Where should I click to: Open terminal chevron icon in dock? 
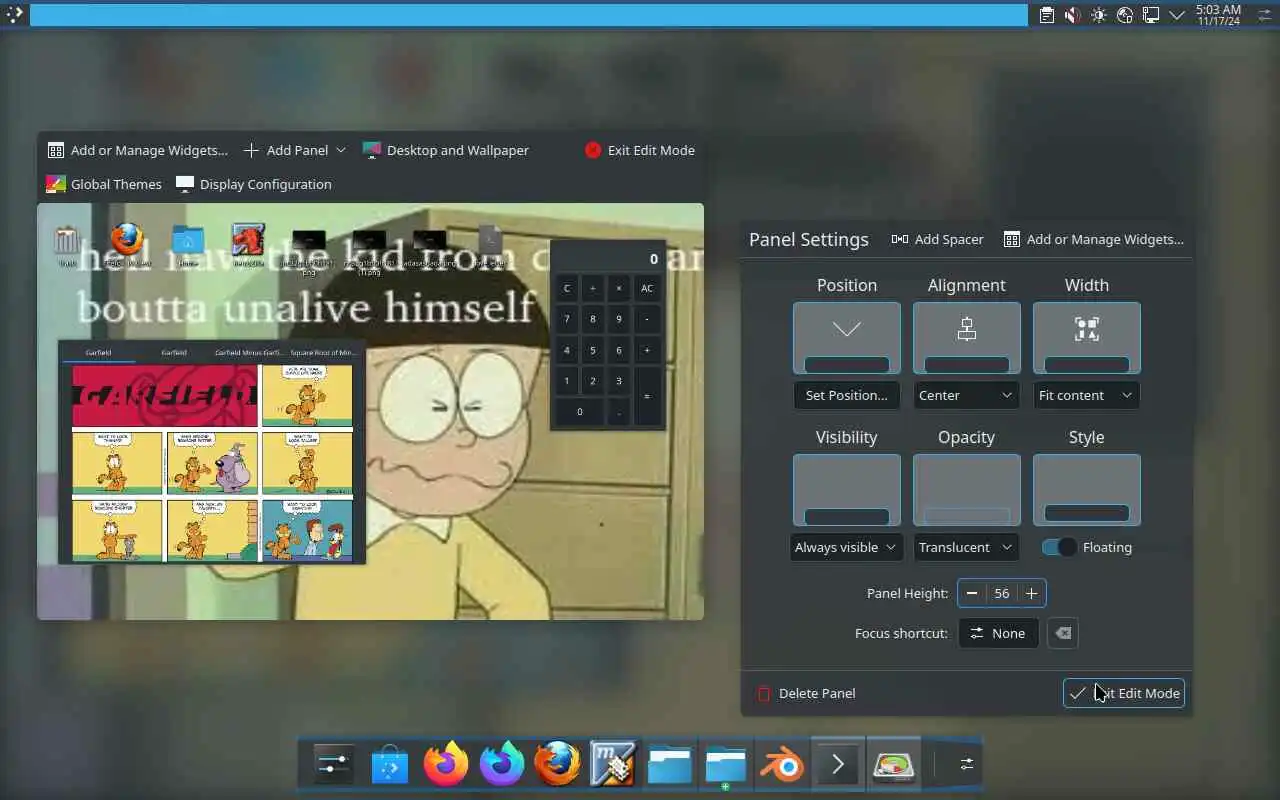tap(838, 766)
